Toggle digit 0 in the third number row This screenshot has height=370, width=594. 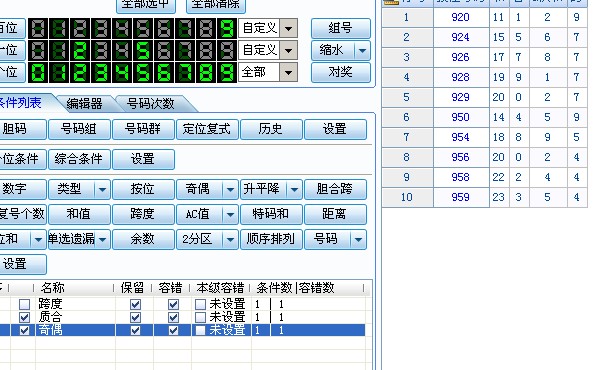click(x=38, y=72)
